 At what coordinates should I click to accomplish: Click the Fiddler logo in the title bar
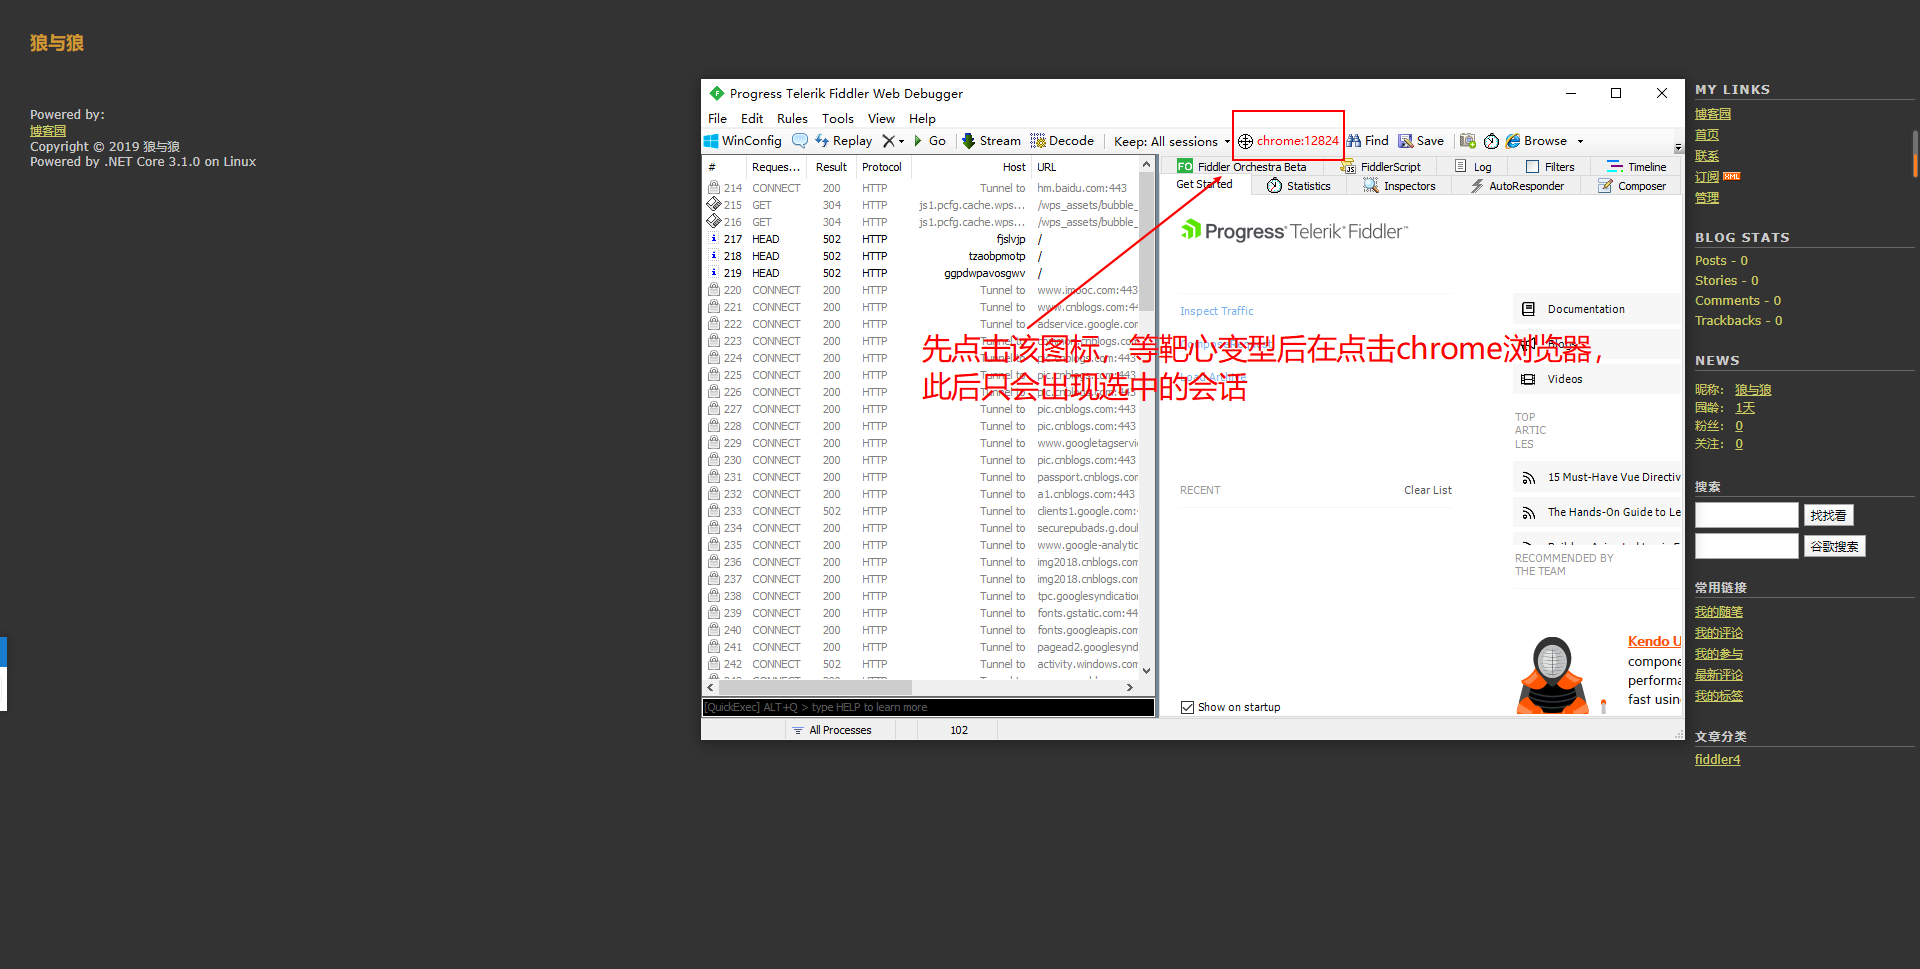pyautogui.click(x=716, y=93)
